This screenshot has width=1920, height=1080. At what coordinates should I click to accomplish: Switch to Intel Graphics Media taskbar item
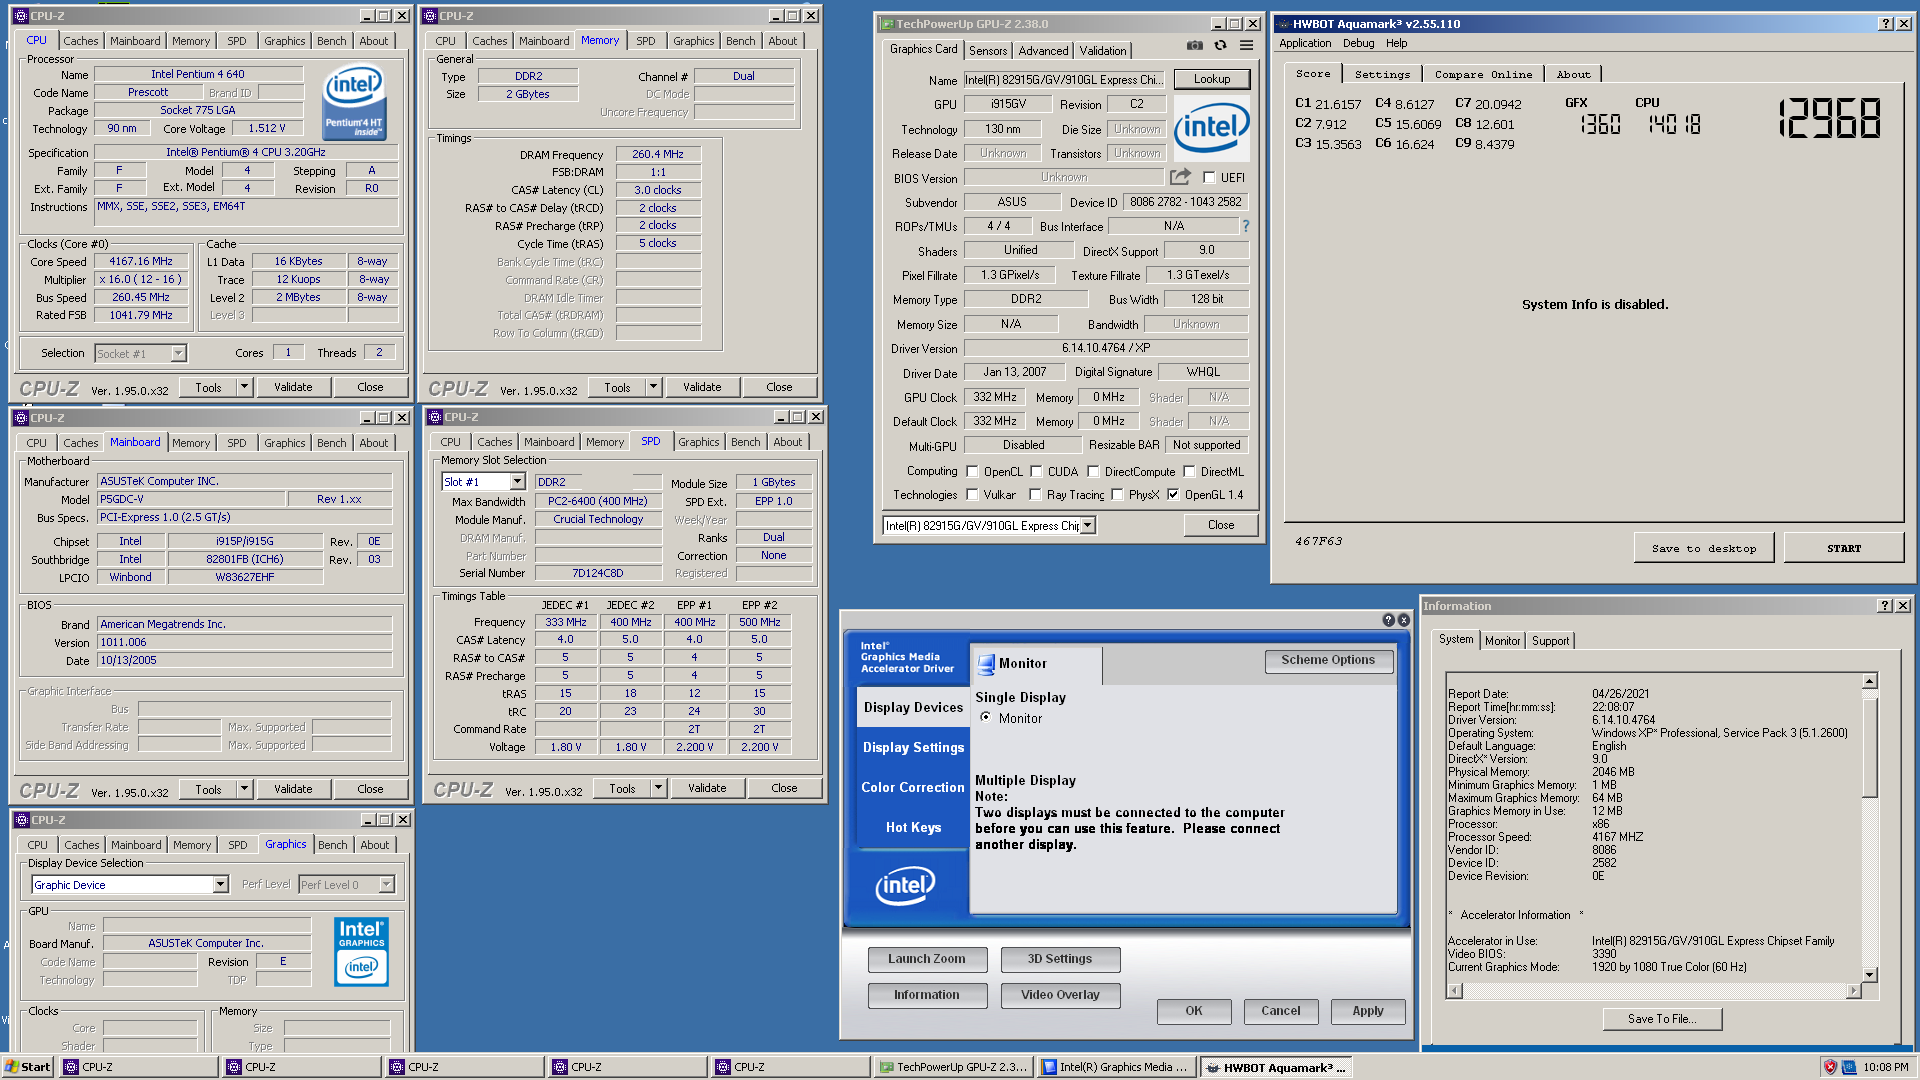click(1115, 1067)
